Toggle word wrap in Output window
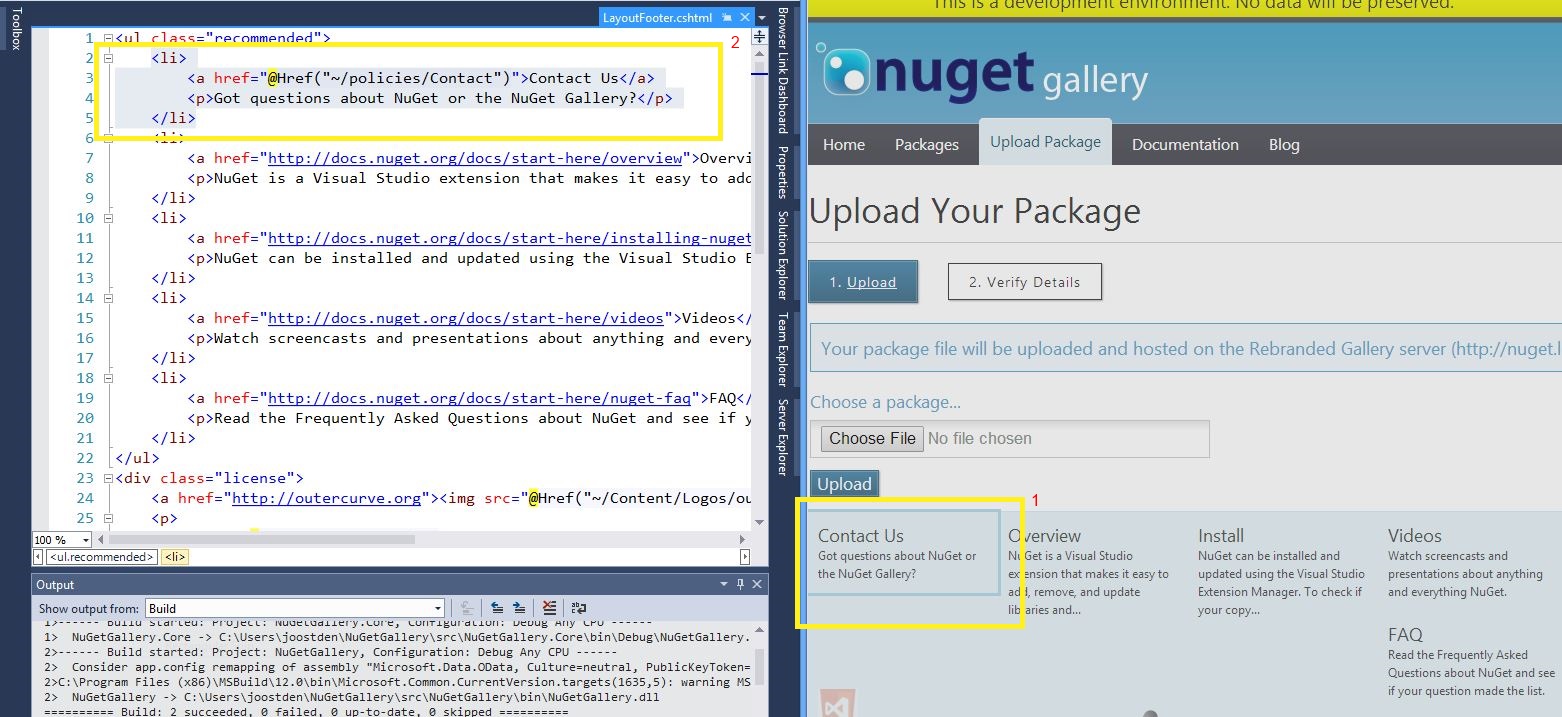The height and width of the screenshot is (717, 1562). coord(578,608)
